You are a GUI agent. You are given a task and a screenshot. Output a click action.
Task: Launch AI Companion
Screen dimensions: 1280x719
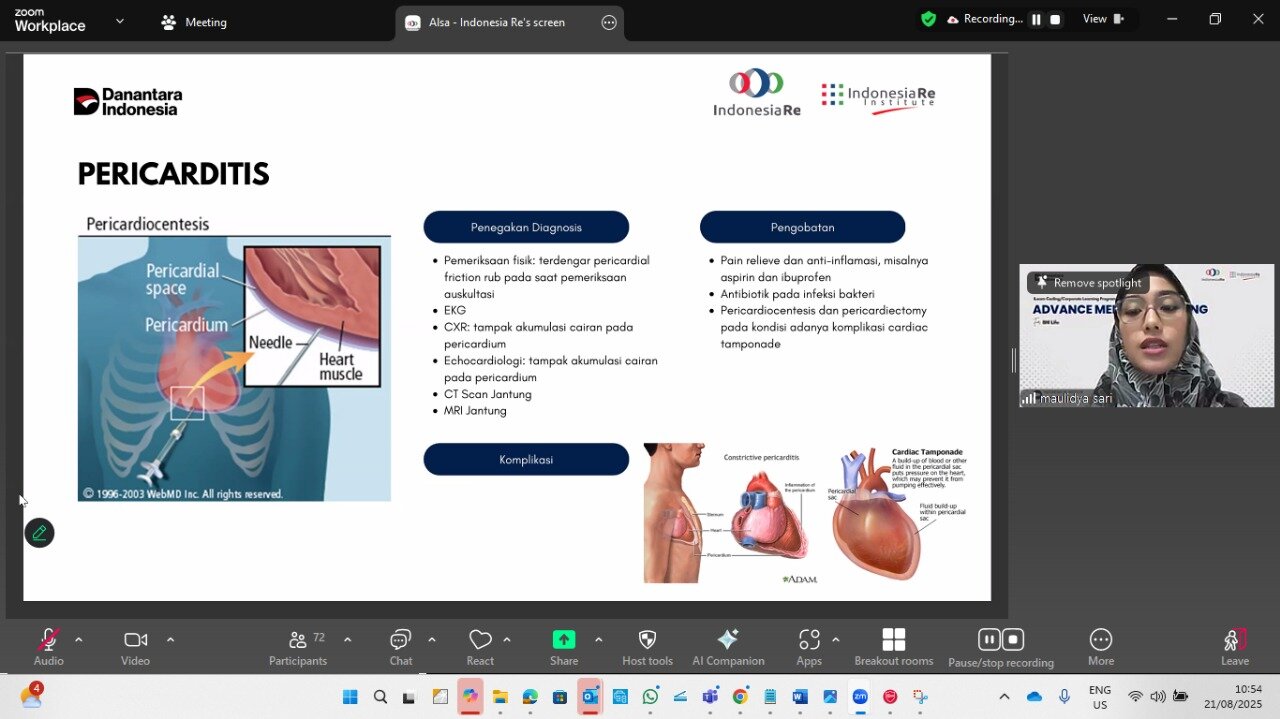[x=728, y=640]
